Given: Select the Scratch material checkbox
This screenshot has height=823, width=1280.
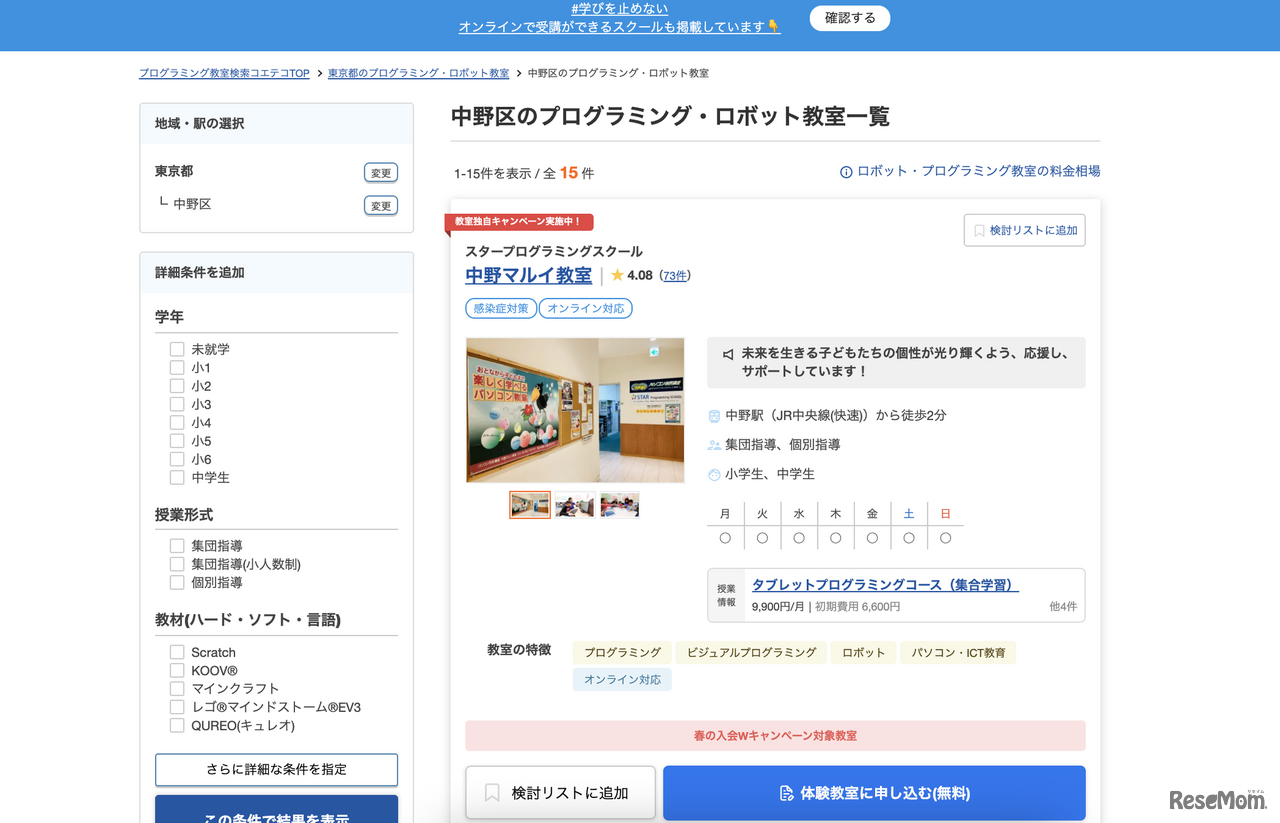Looking at the screenshot, I should point(177,652).
